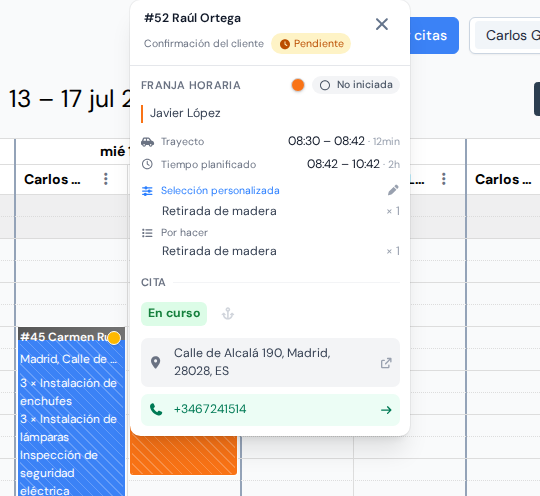This screenshot has width=540, height=496.
Task: Click the map pin icon in address box
Action: coord(156,362)
